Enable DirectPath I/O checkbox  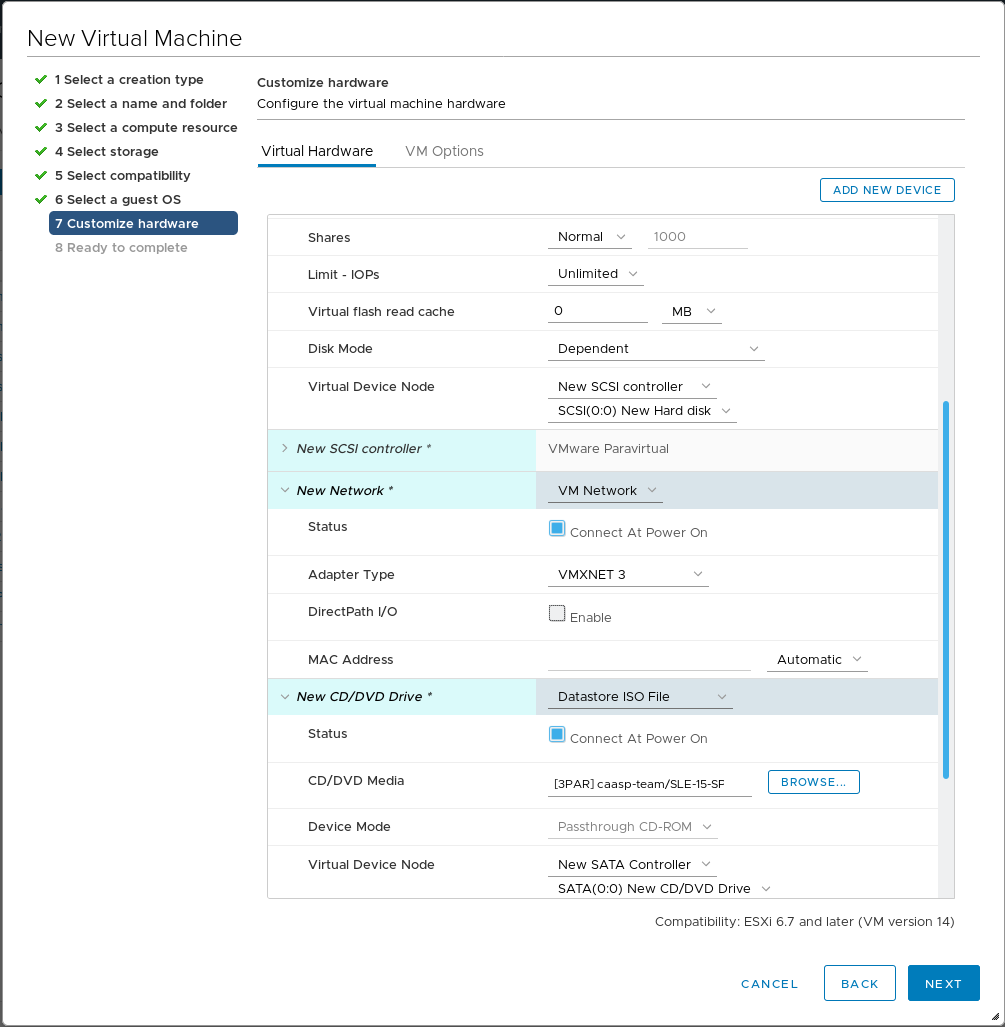click(557, 614)
